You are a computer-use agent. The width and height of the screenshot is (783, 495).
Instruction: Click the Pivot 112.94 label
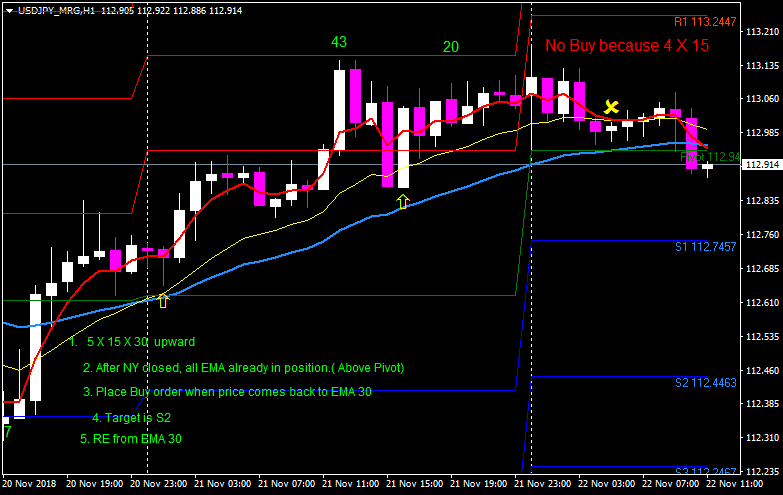pos(709,157)
